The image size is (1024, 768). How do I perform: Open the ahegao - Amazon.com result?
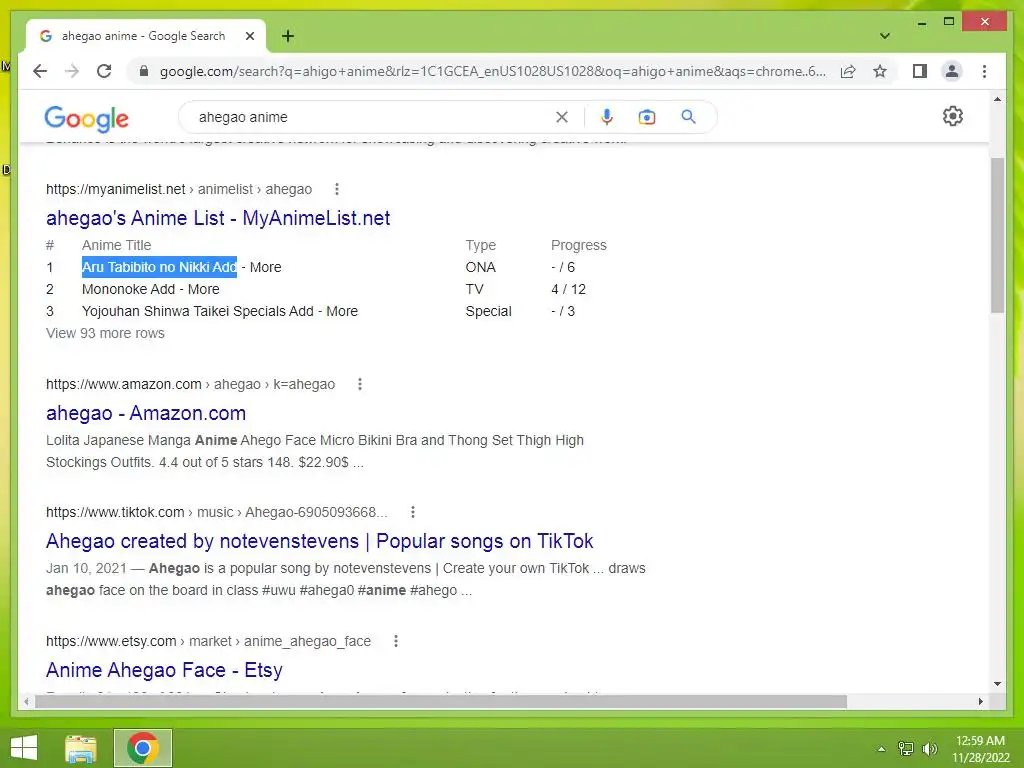click(x=146, y=413)
